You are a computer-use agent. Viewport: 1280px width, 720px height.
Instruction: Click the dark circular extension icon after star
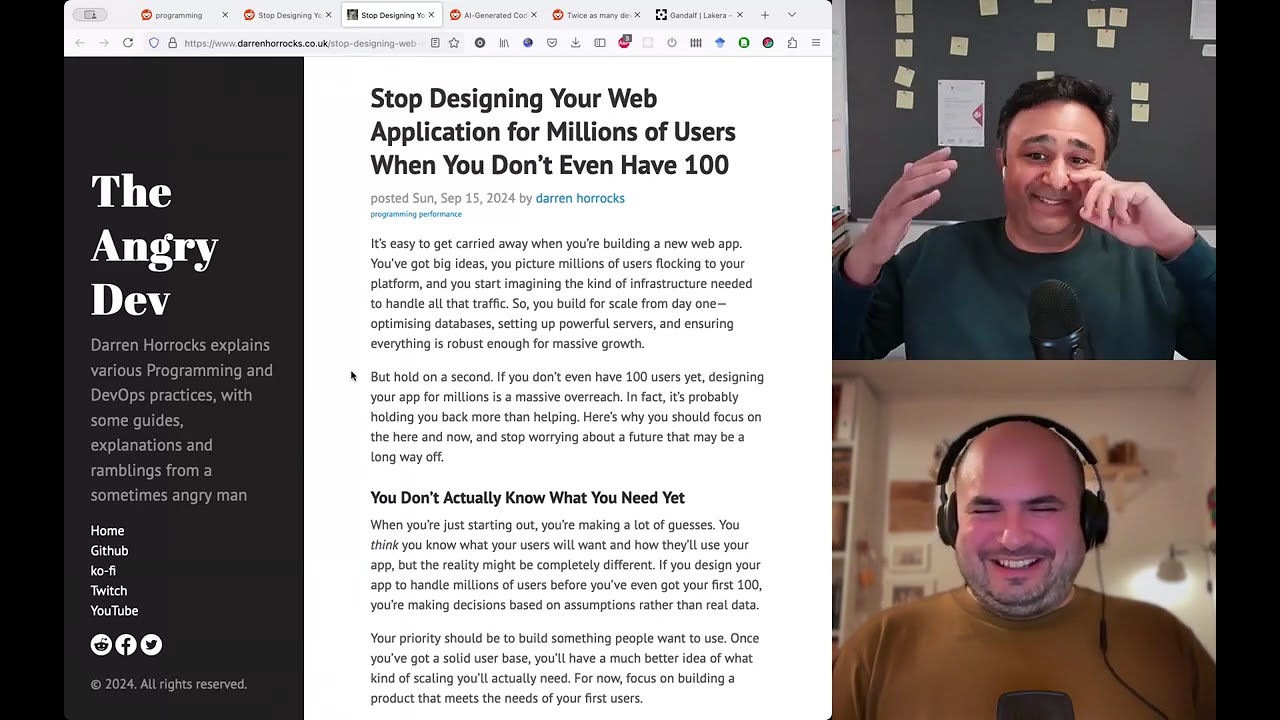tap(480, 43)
